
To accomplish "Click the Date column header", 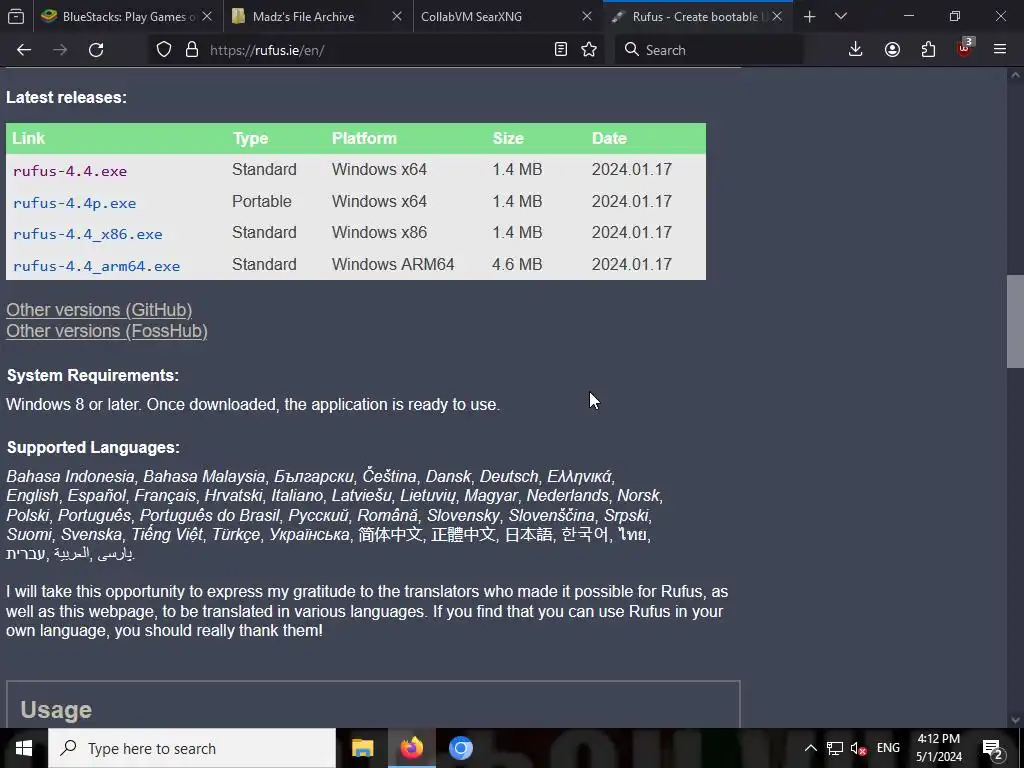I will pos(609,138).
